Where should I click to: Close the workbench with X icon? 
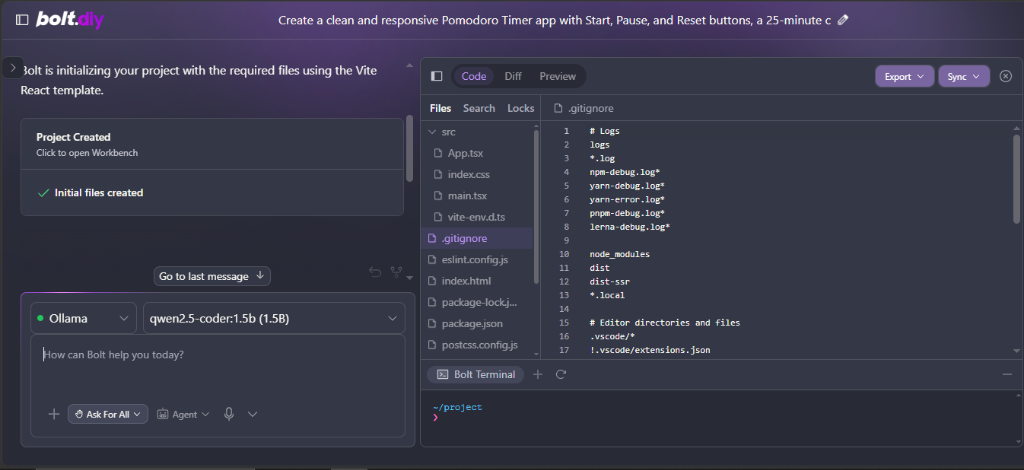(1006, 76)
